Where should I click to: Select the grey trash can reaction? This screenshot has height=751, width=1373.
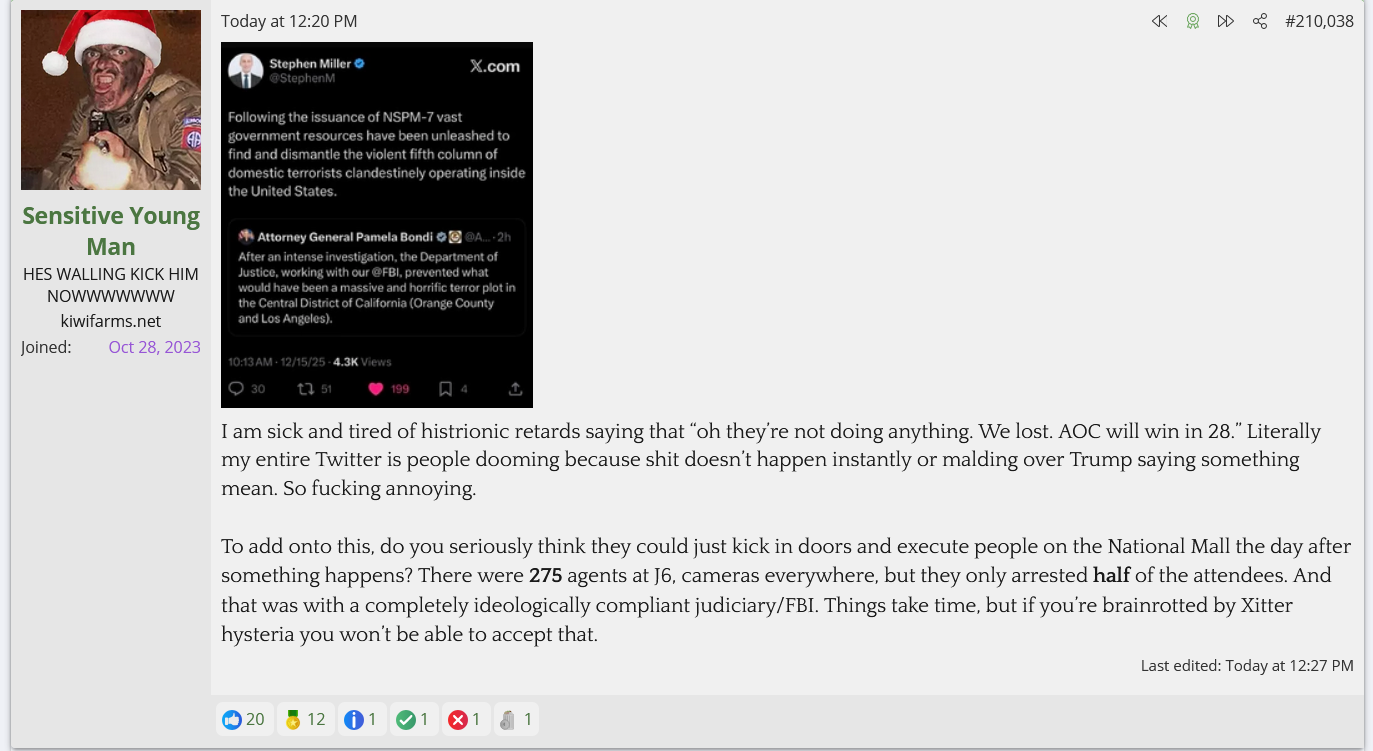click(508, 719)
